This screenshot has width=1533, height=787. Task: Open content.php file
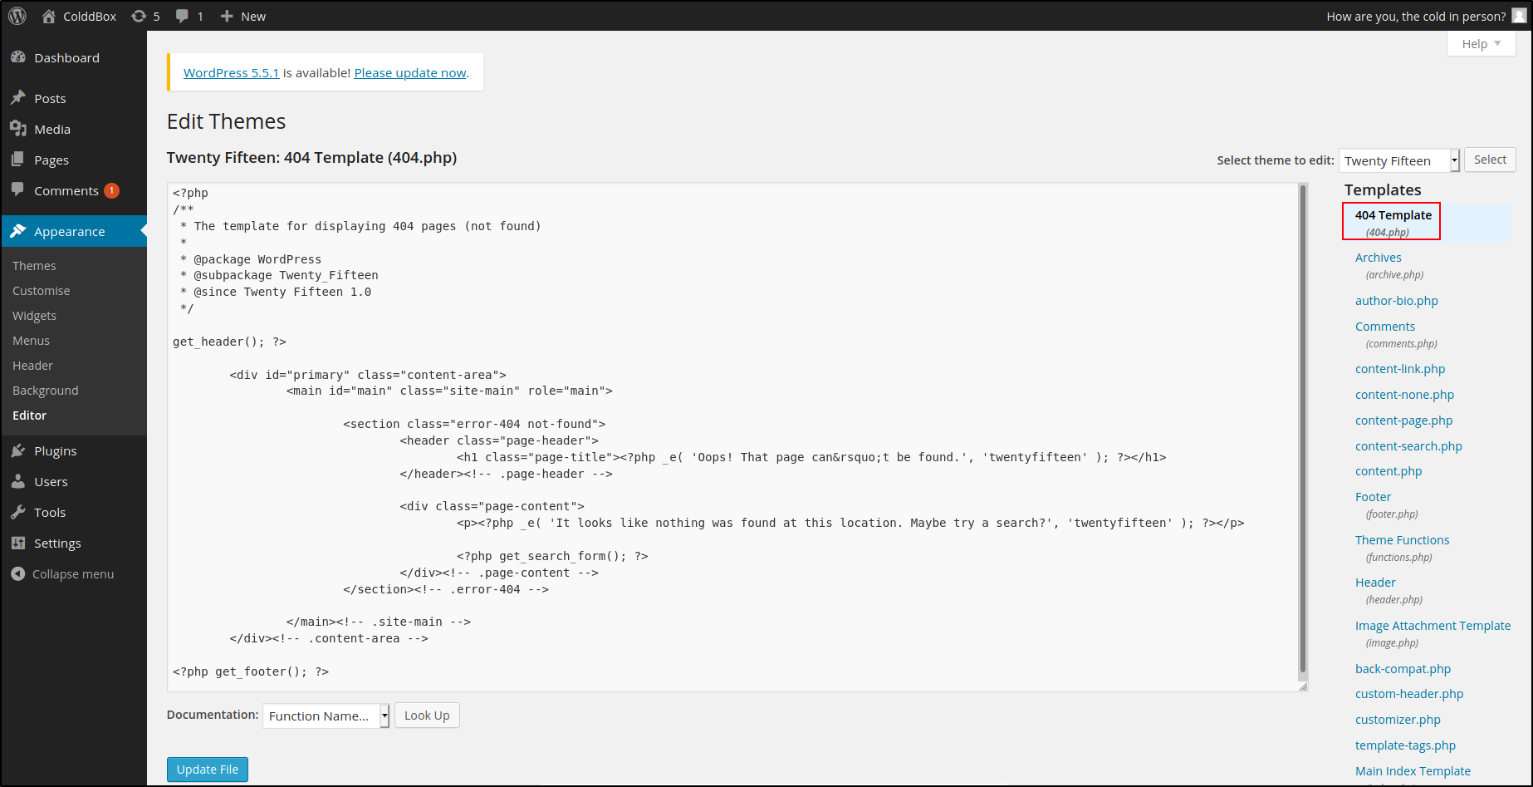coord(1388,472)
